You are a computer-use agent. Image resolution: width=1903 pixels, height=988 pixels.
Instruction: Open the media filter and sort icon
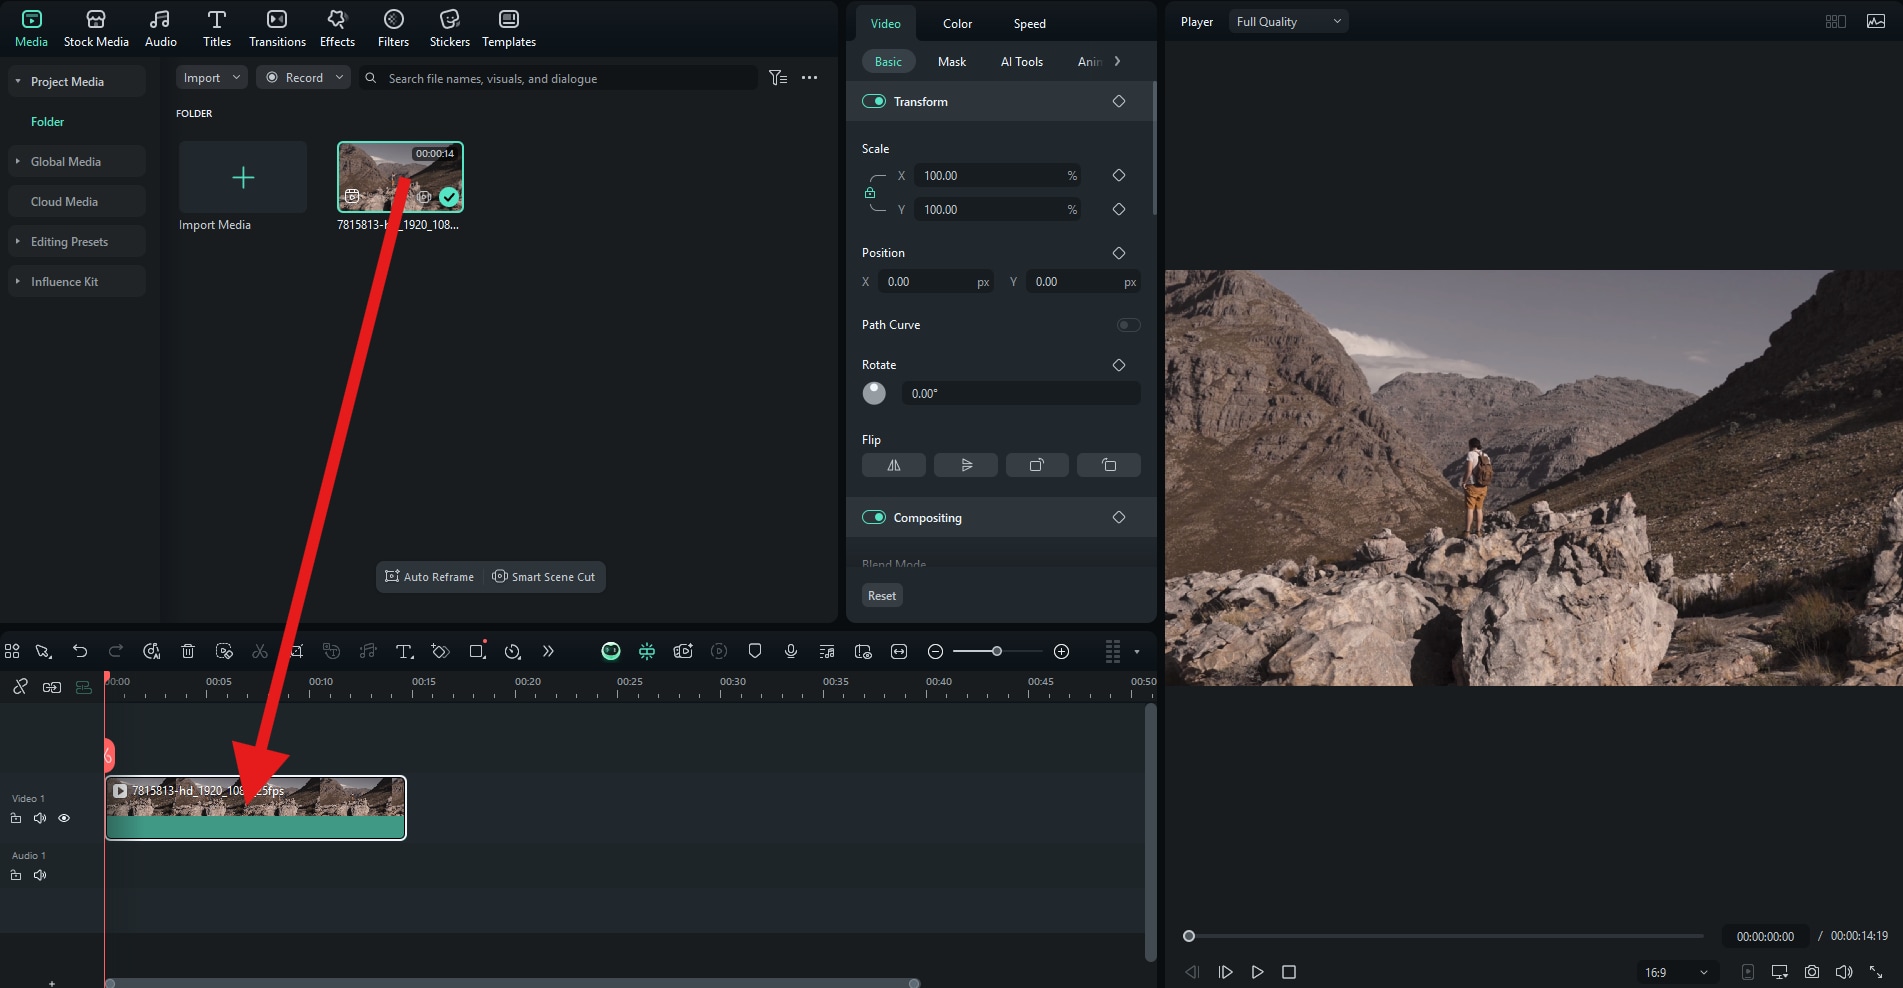click(778, 78)
